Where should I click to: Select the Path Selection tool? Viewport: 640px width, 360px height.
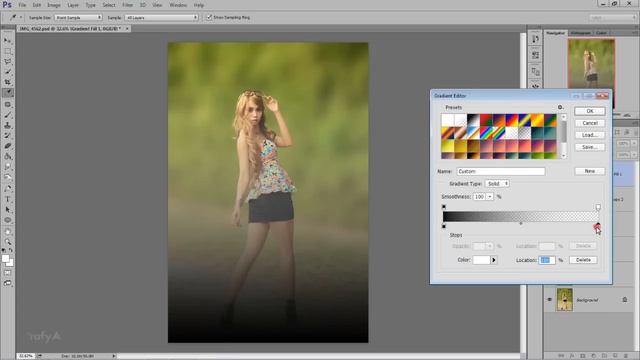click(7, 209)
